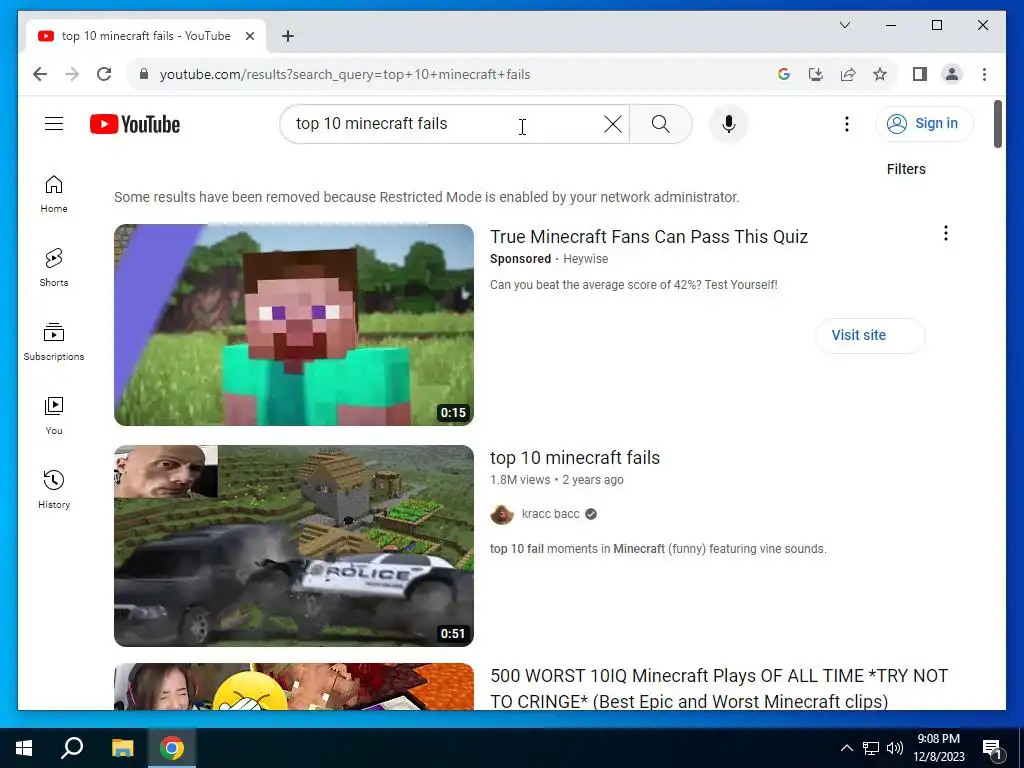Go back in Chrome
This screenshot has height=768, width=1024.
(x=40, y=74)
